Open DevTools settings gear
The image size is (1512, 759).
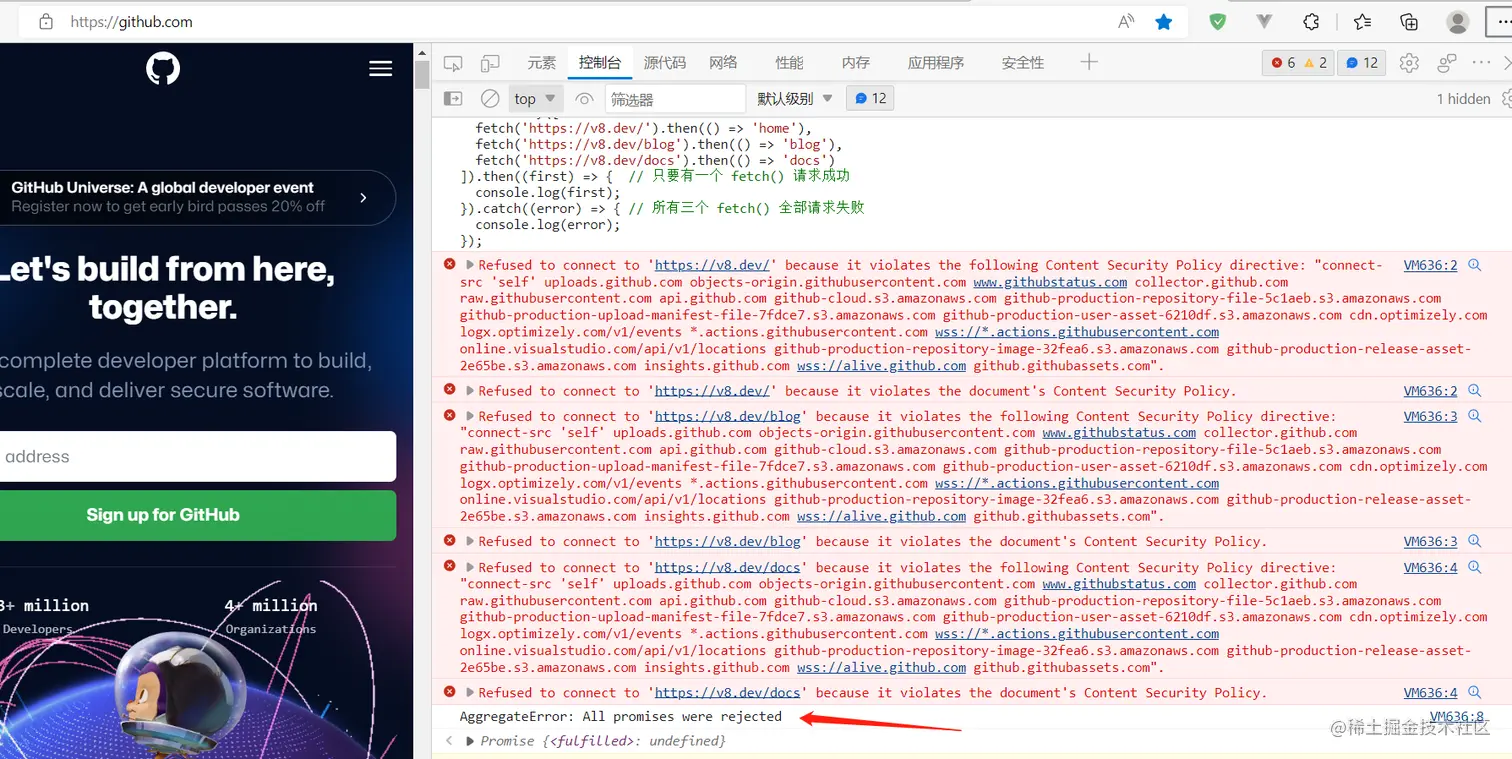[x=1409, y=63]
